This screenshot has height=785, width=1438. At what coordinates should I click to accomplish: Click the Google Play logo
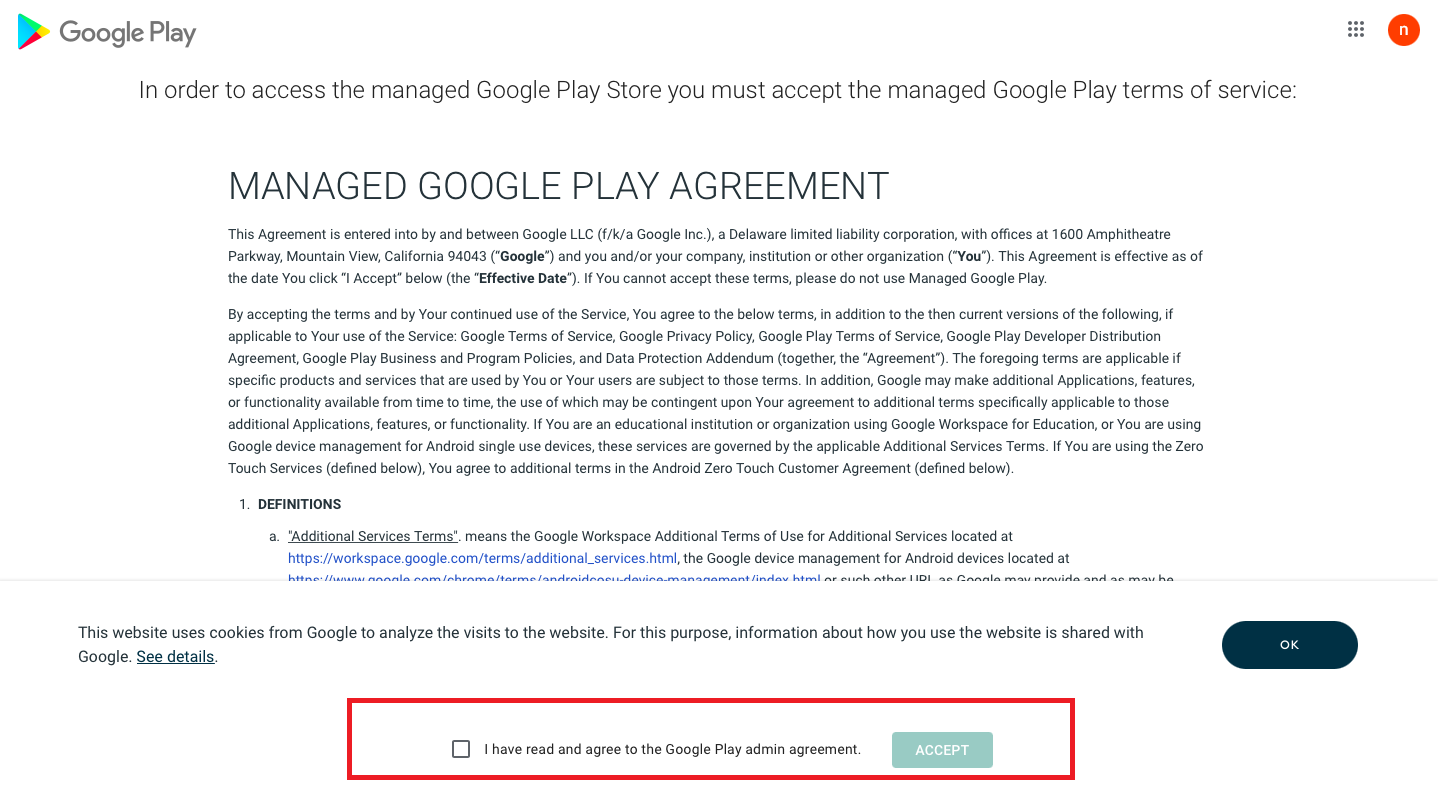point(107,32)
